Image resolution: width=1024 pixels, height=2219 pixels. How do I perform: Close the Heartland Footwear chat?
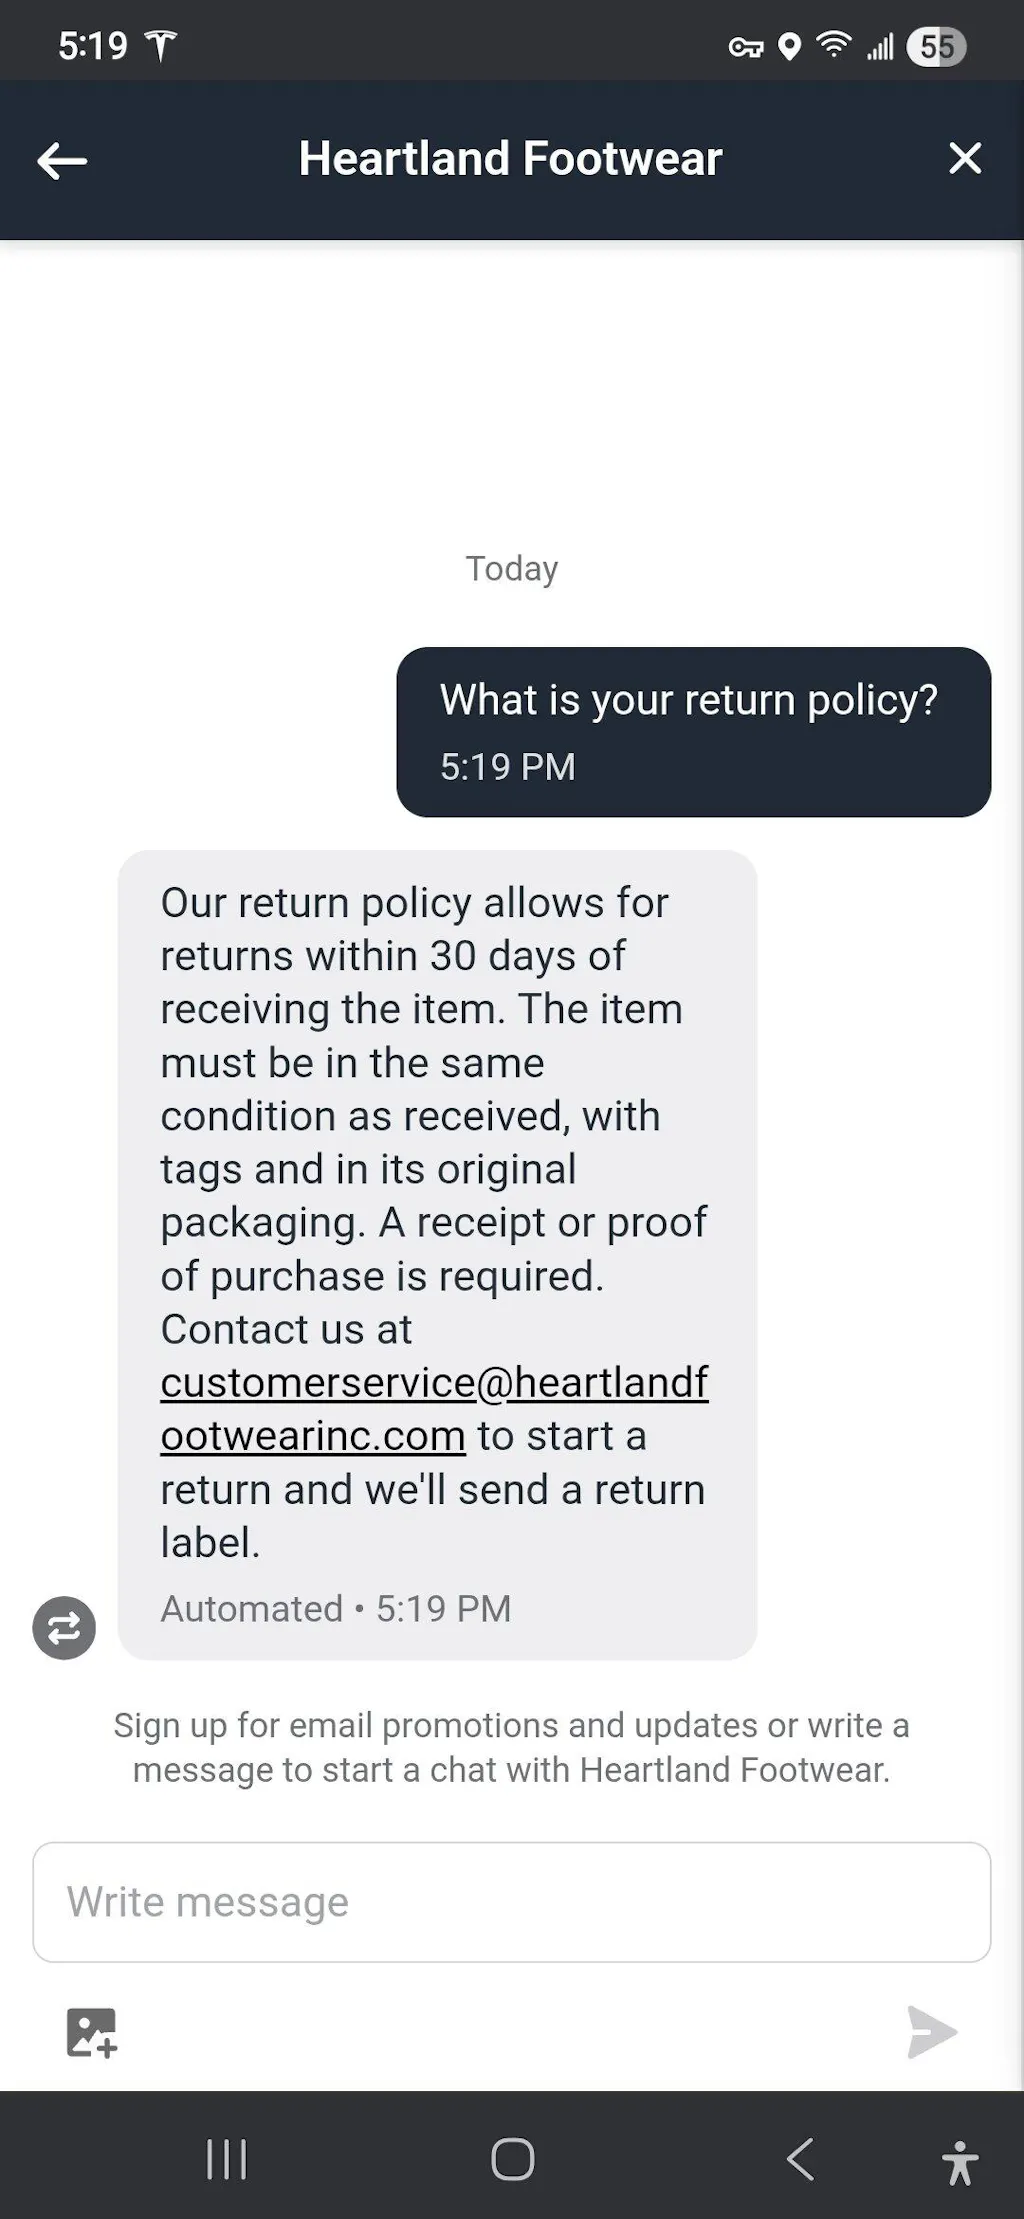[x=965, y=158]
